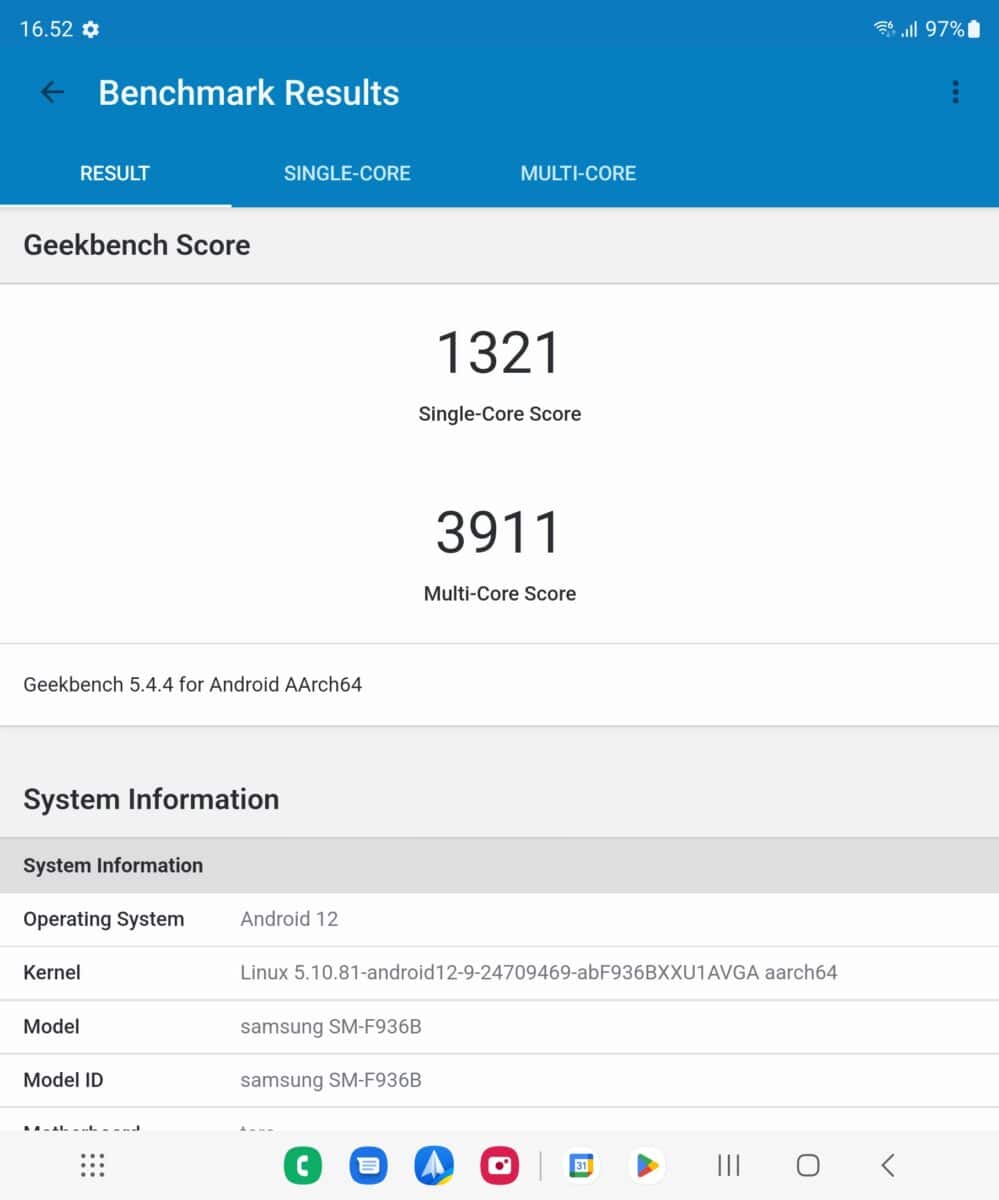Launch the Spark mail app icon

pos(434,1165)
